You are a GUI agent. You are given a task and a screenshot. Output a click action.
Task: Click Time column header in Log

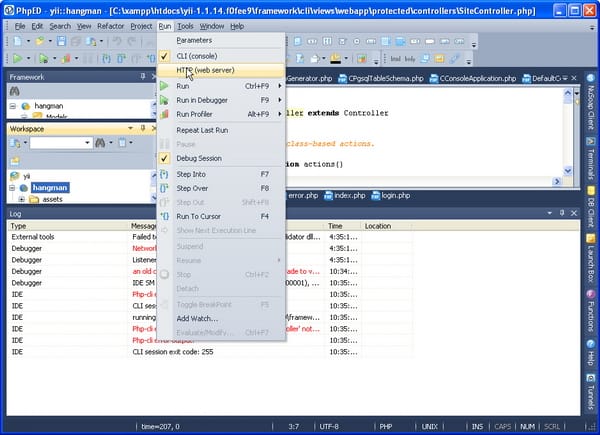342,226
